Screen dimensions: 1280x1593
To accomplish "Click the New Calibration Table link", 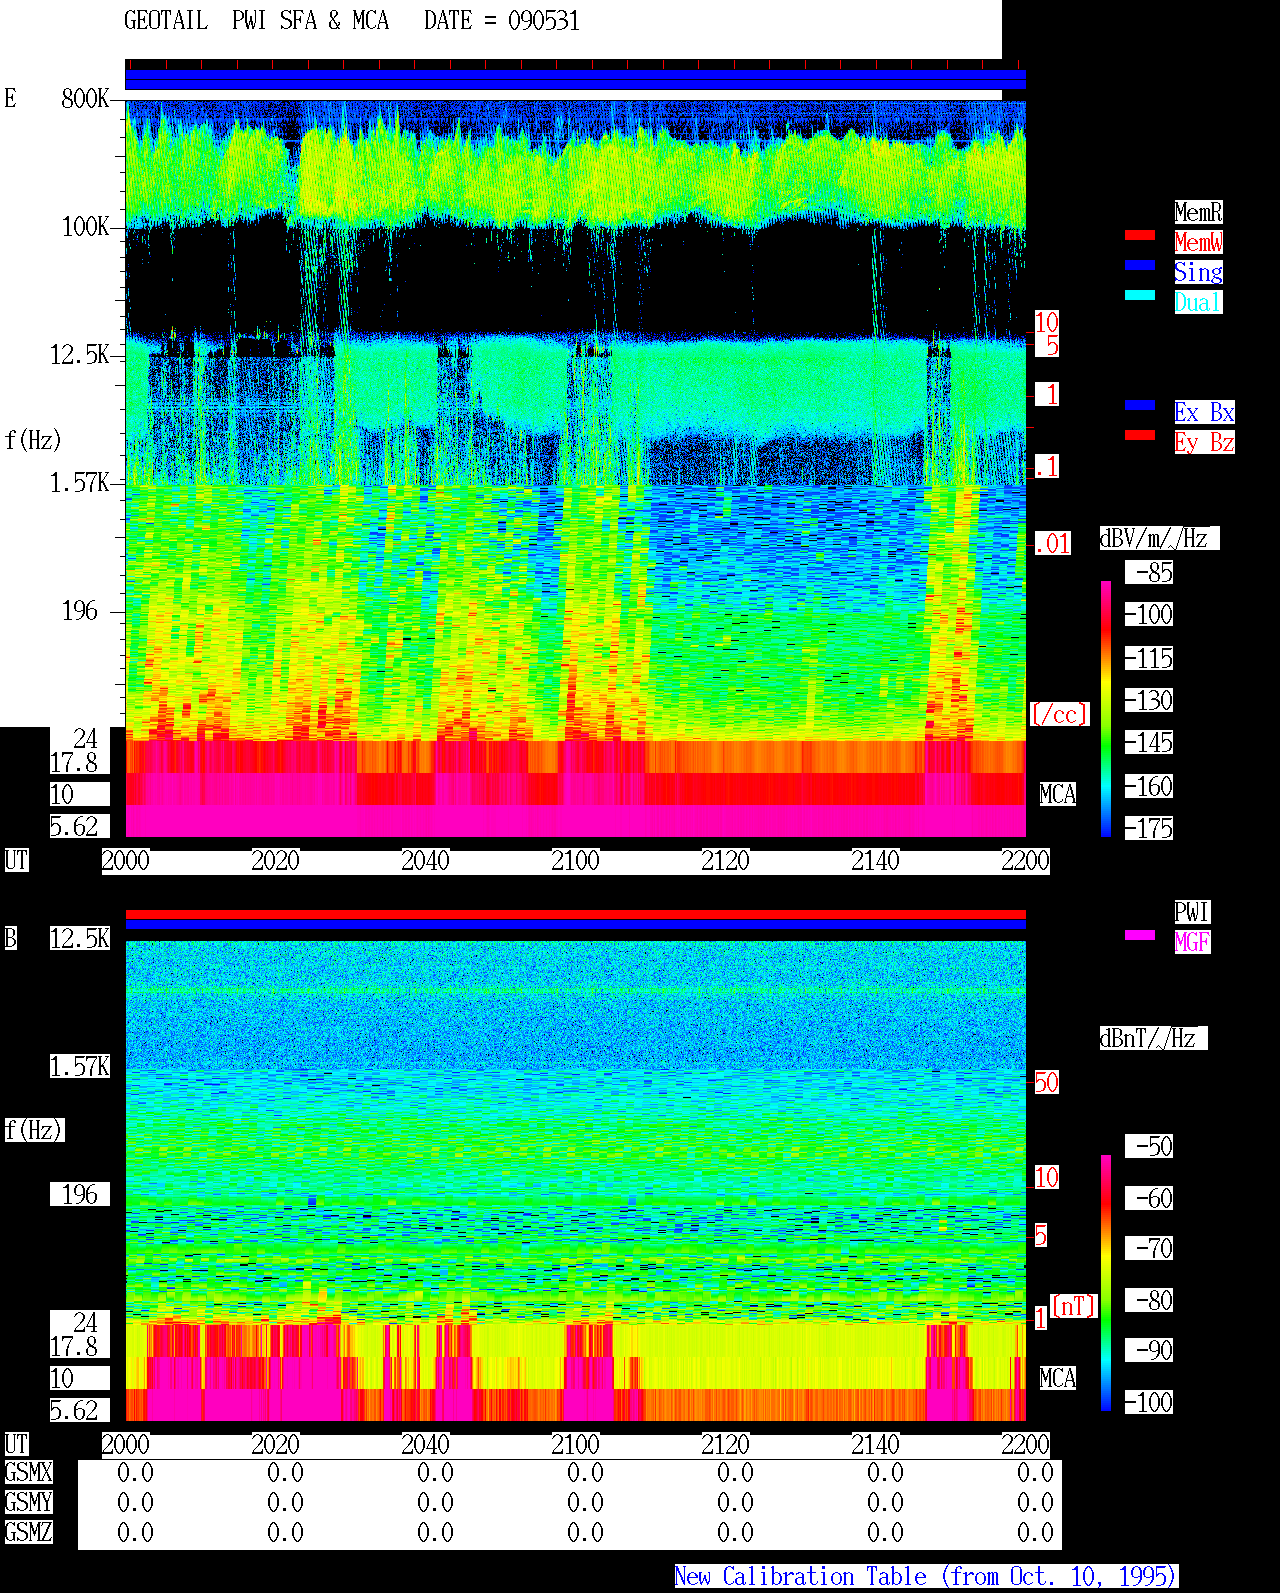I will 926,1577.
